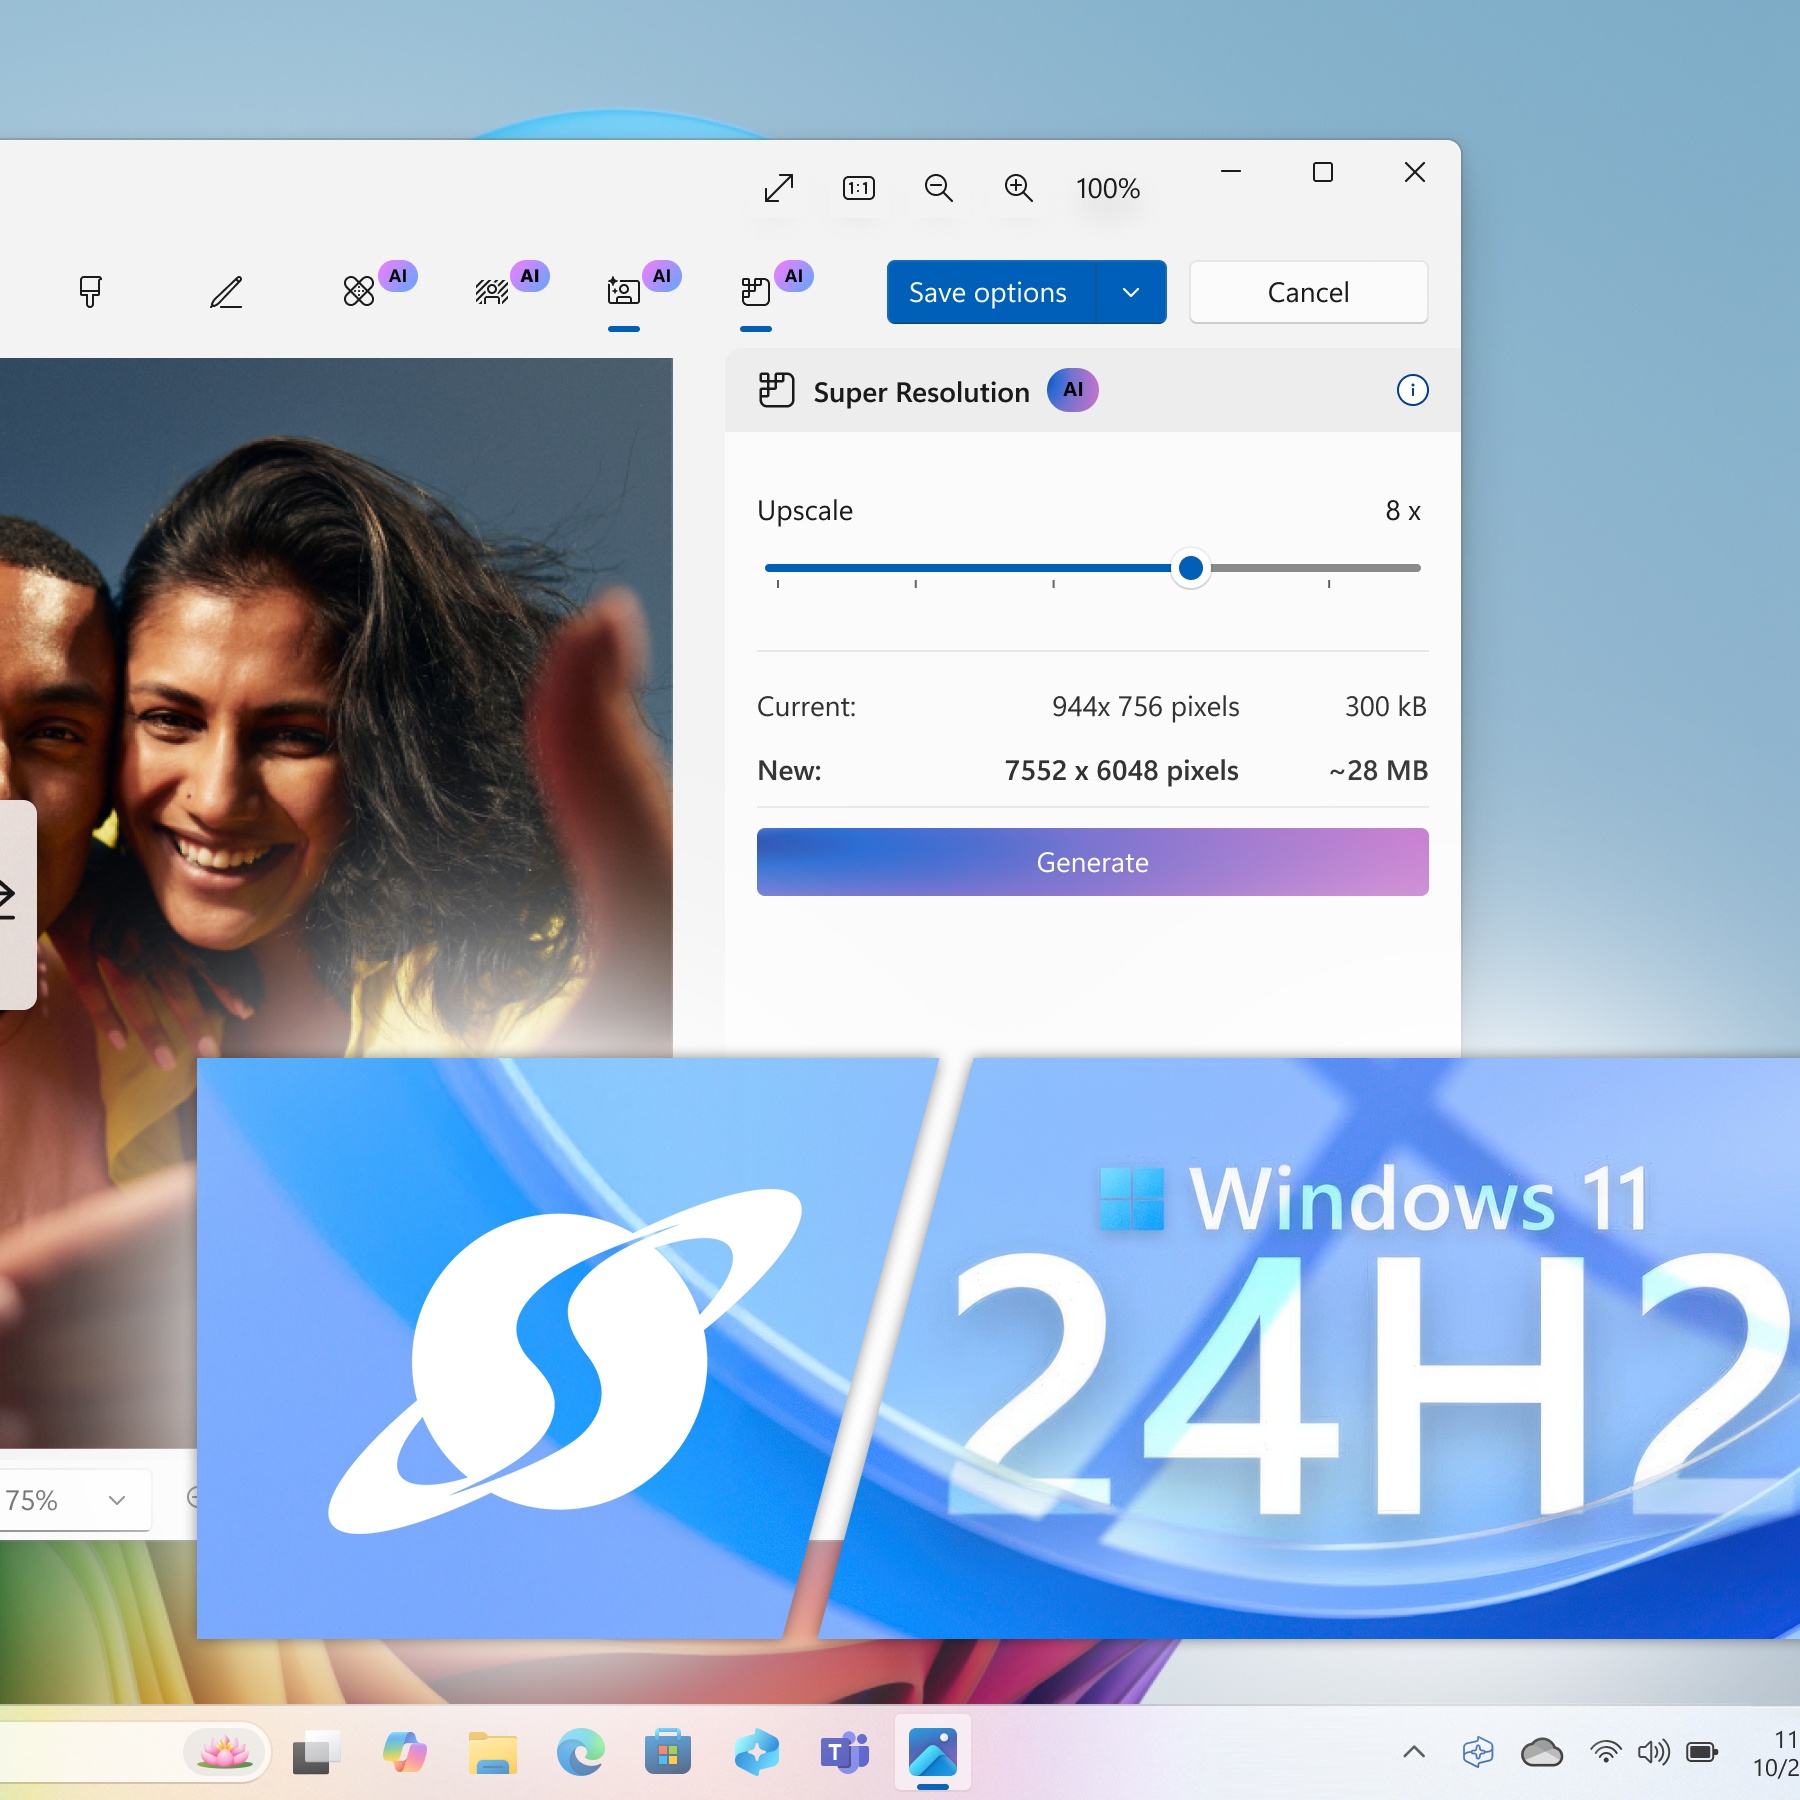Click the zoom out magnifier icon
This screenshot has width=1800, height=1800.
point(938,188)
